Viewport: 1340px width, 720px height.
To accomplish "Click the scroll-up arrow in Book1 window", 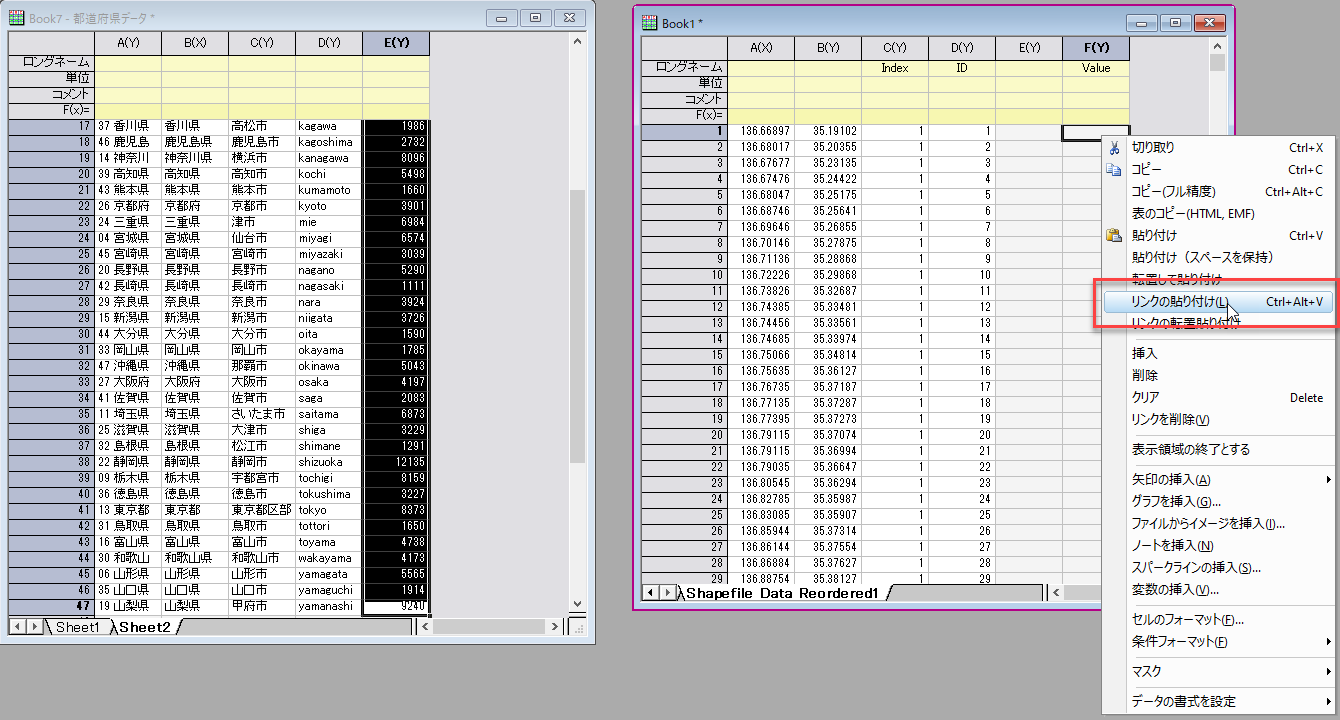I will pyautogui.click(x=1217, y=46).
